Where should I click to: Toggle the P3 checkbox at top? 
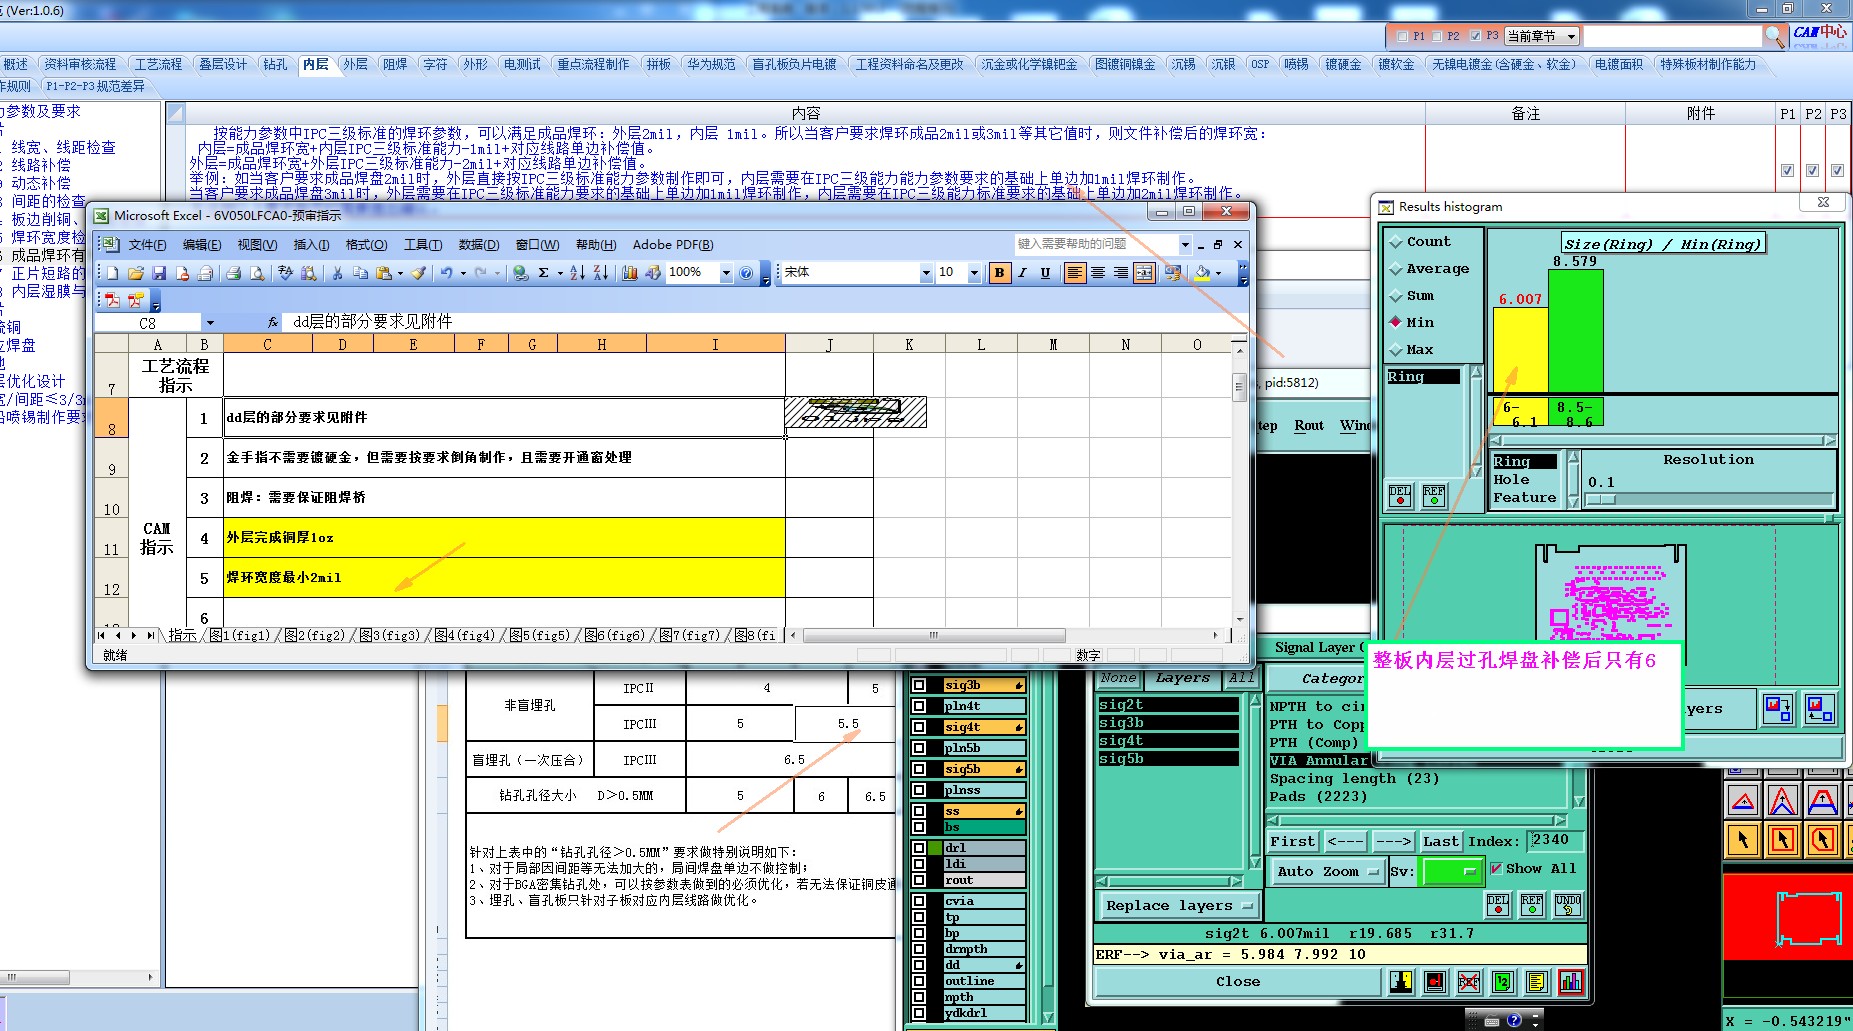[1475, 36]
